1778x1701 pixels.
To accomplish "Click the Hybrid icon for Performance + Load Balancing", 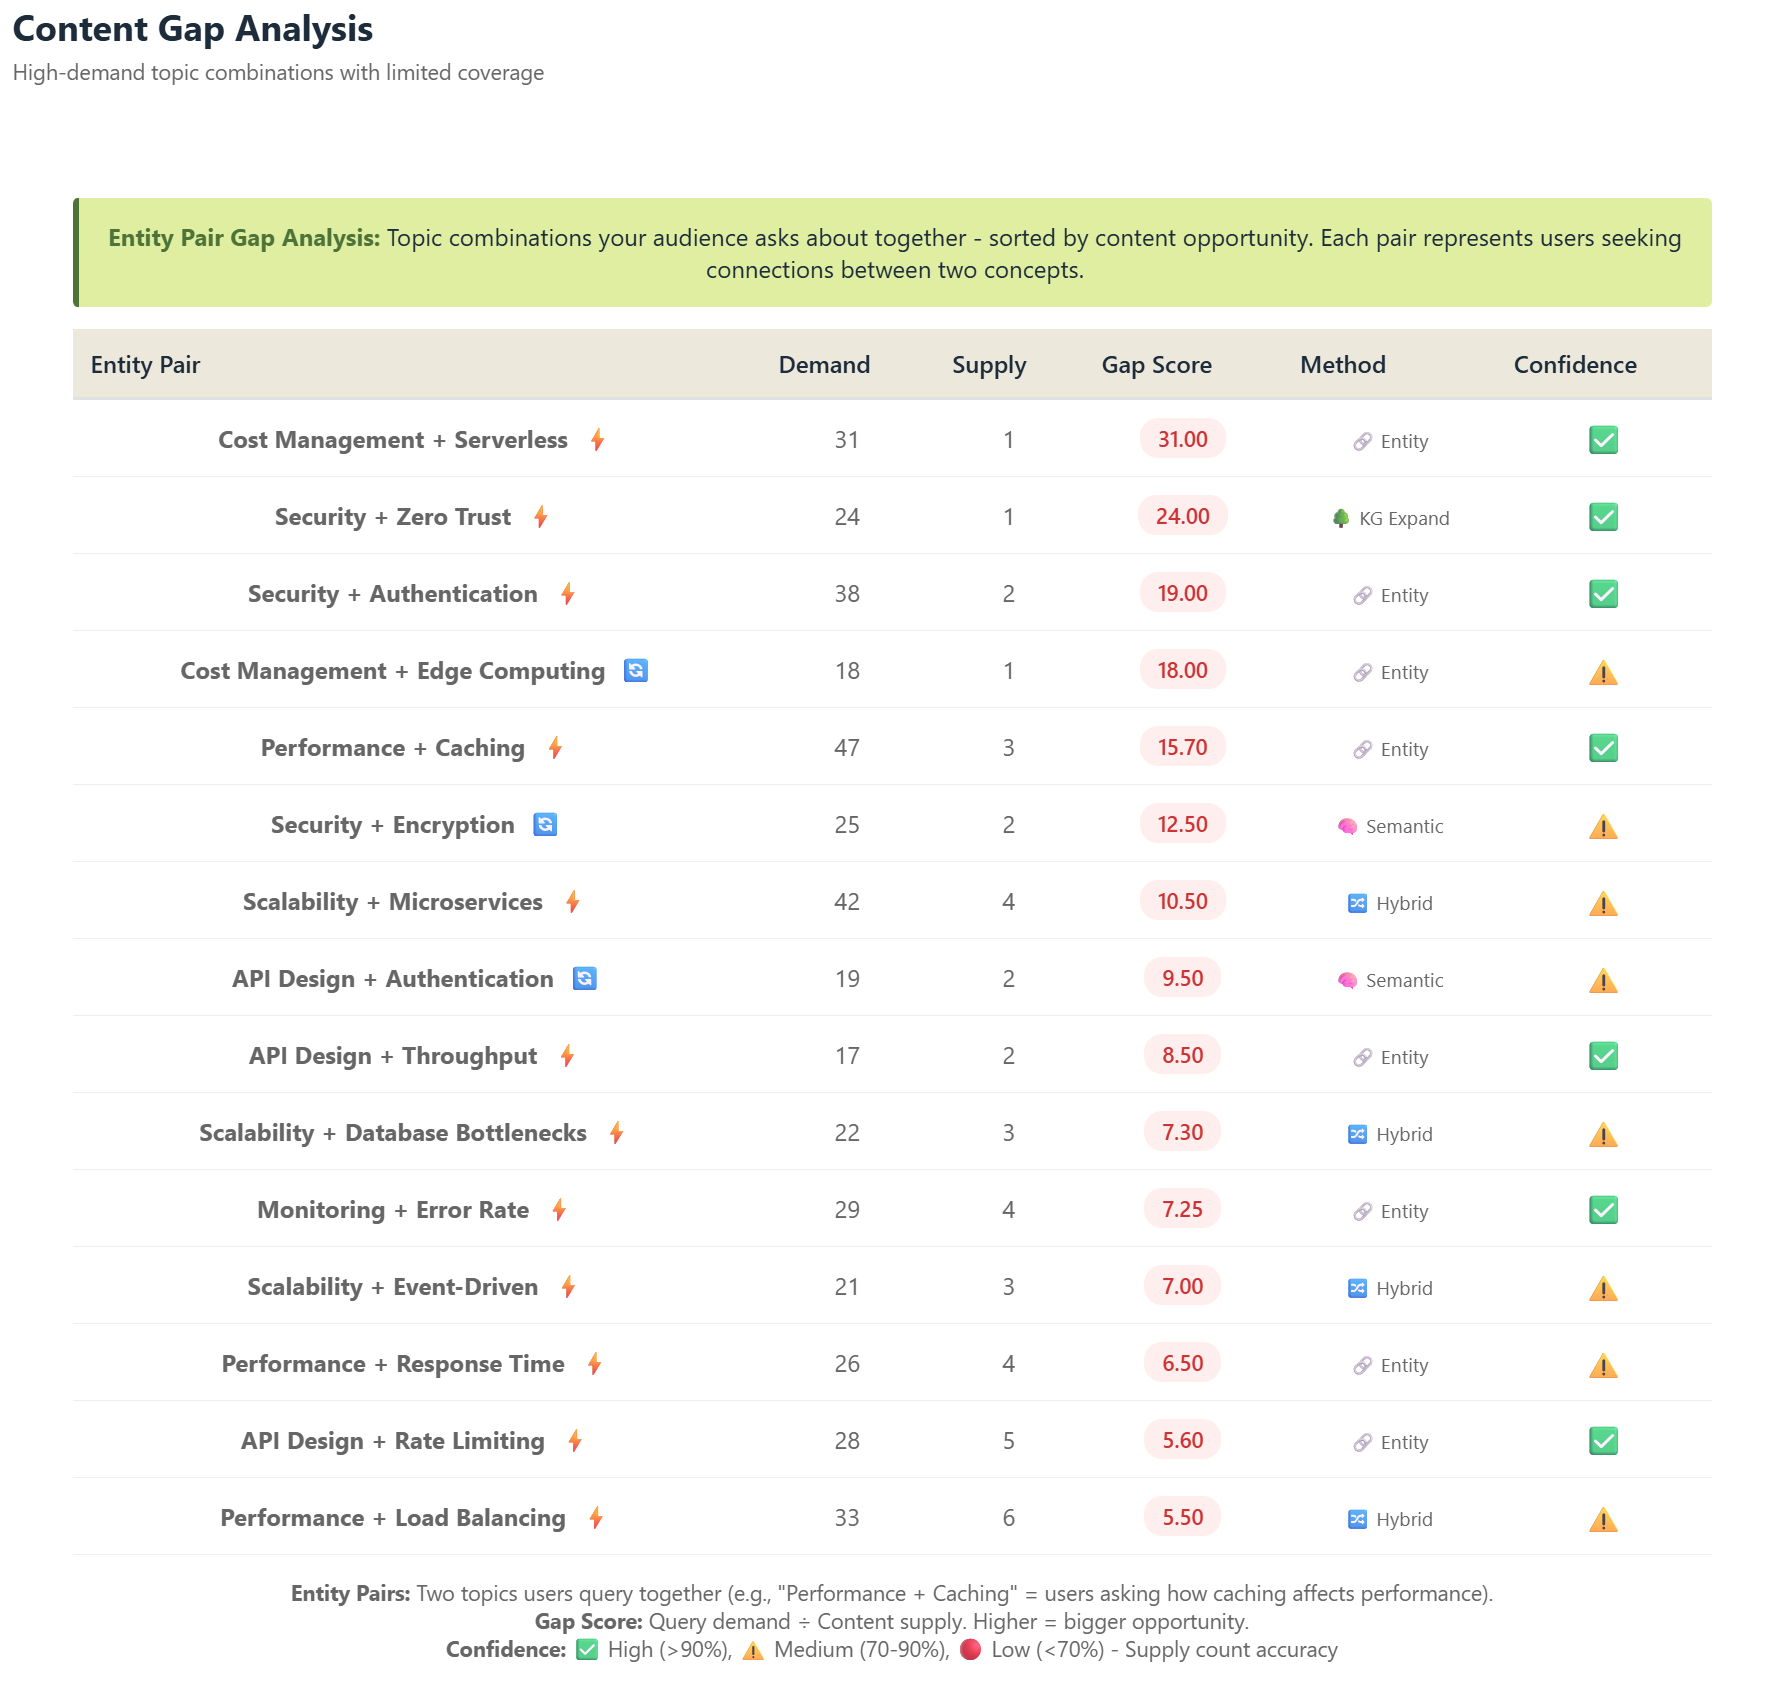I will [x=1357, y=1518].
